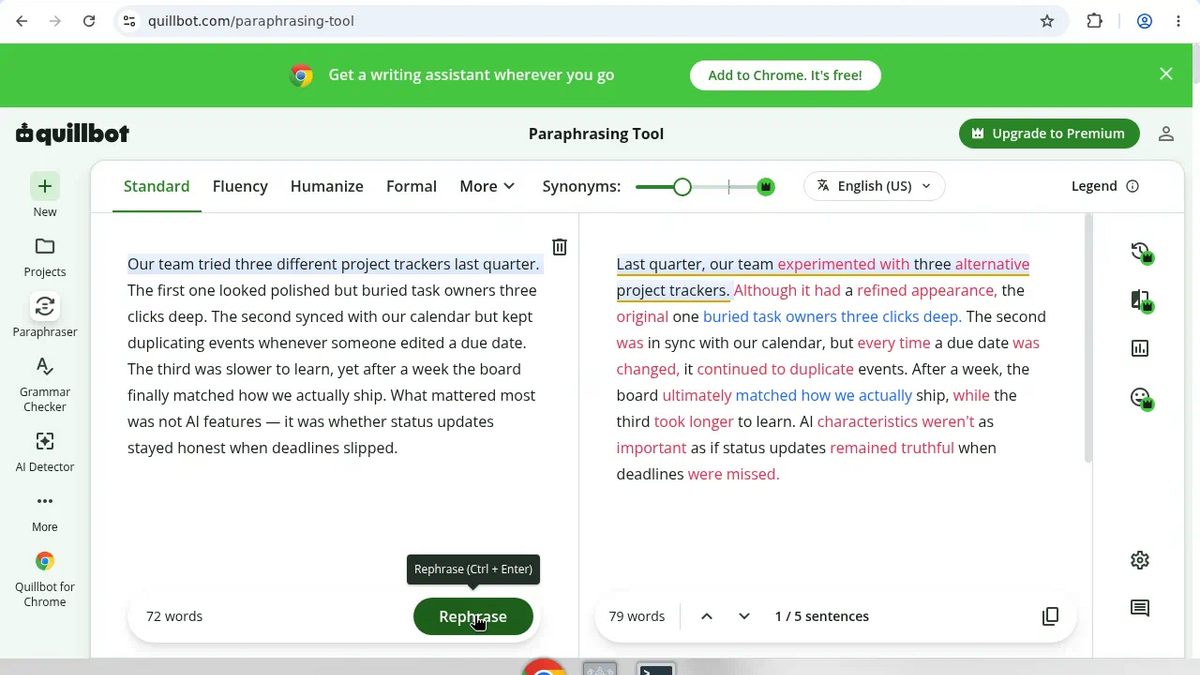Close the green Chrome extension banner
The image size is (1200, 675).
point(1166,74)
